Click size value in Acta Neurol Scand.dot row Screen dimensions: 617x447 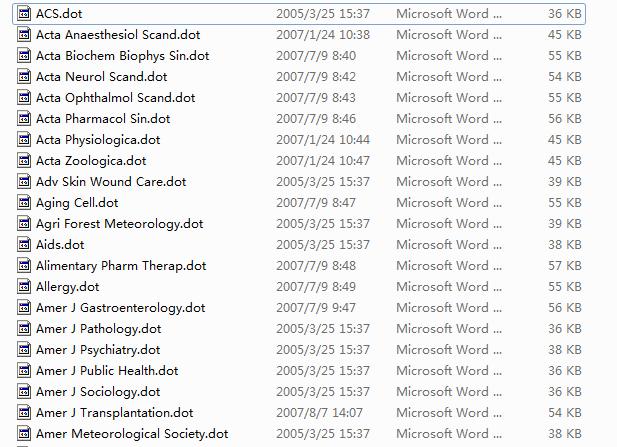coord(565,77)
